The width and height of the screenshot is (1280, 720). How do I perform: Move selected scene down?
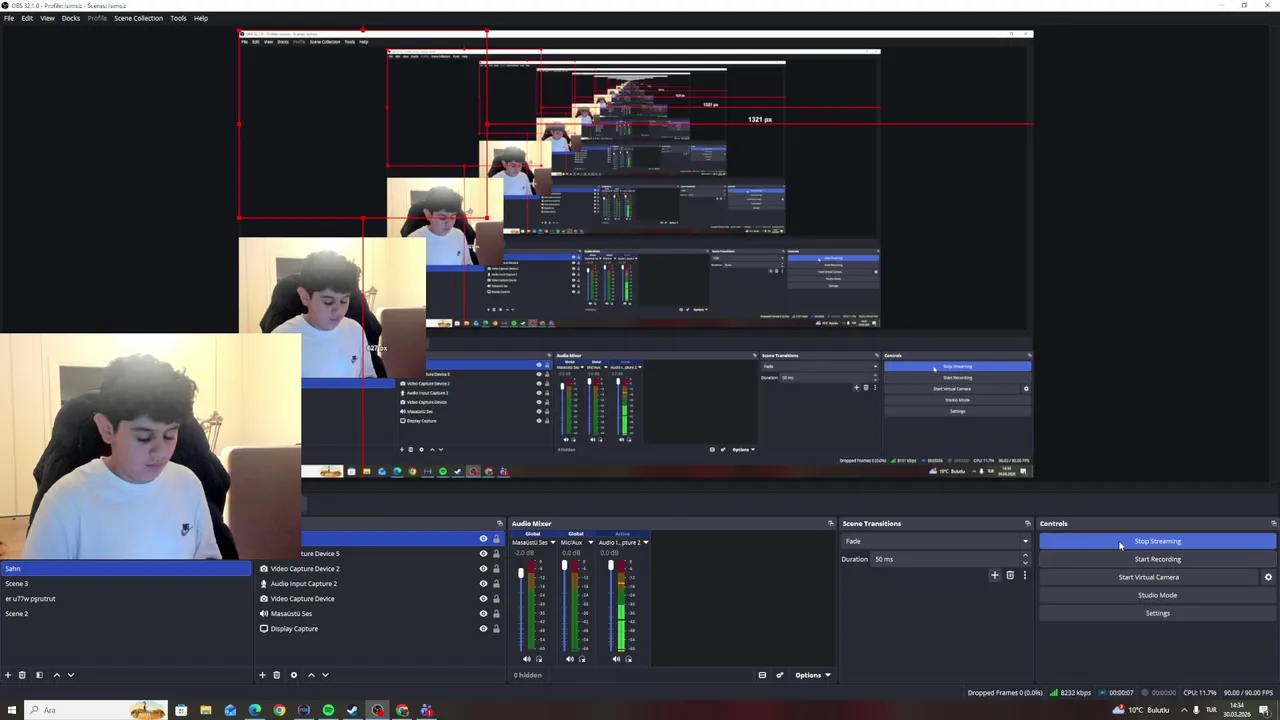point(70,675)
